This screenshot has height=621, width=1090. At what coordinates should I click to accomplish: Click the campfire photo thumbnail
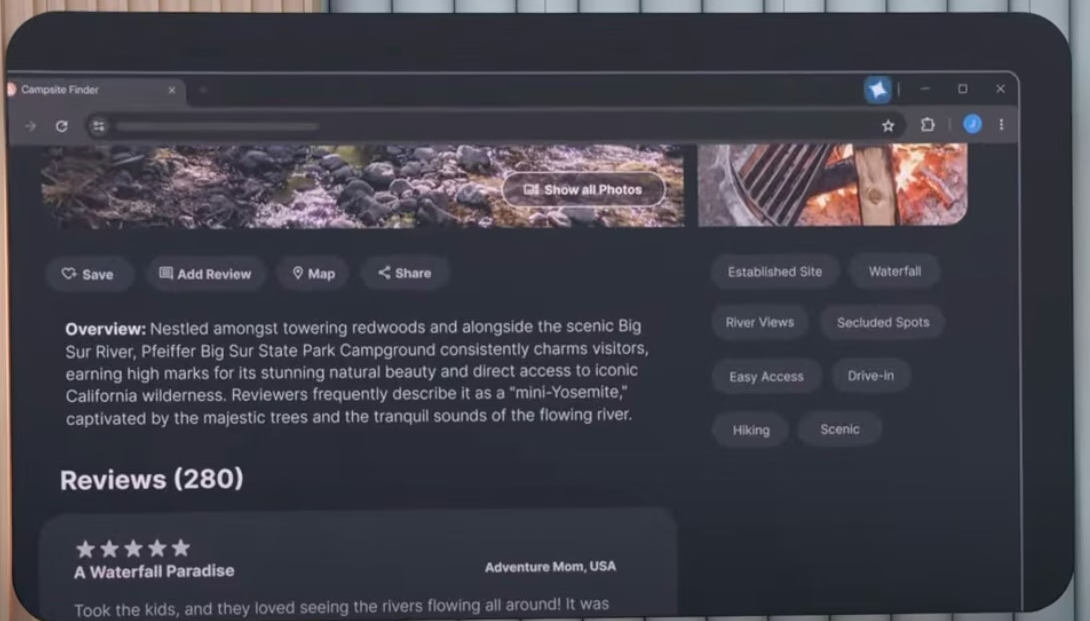pyautogui.click(x=832, y=184)
